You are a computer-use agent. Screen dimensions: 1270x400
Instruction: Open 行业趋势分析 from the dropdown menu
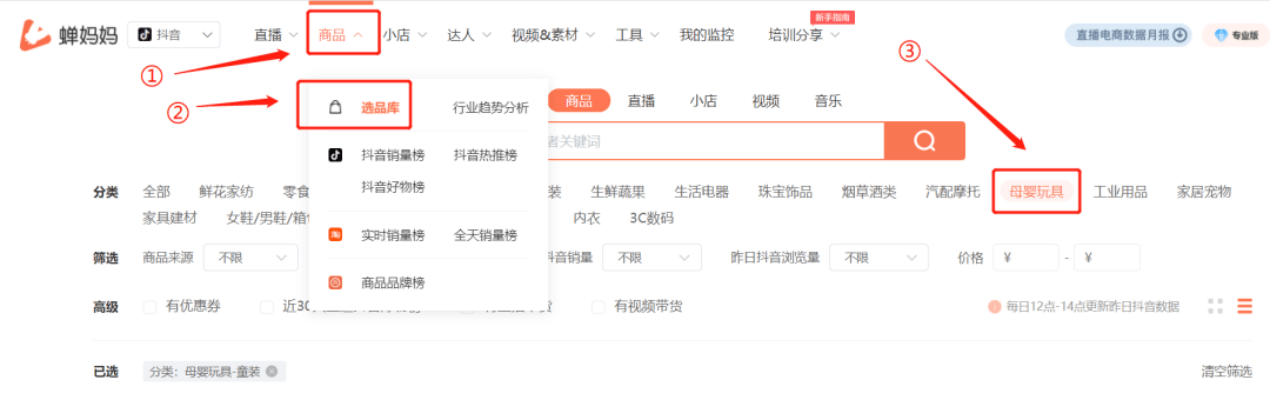coord(490,108)
